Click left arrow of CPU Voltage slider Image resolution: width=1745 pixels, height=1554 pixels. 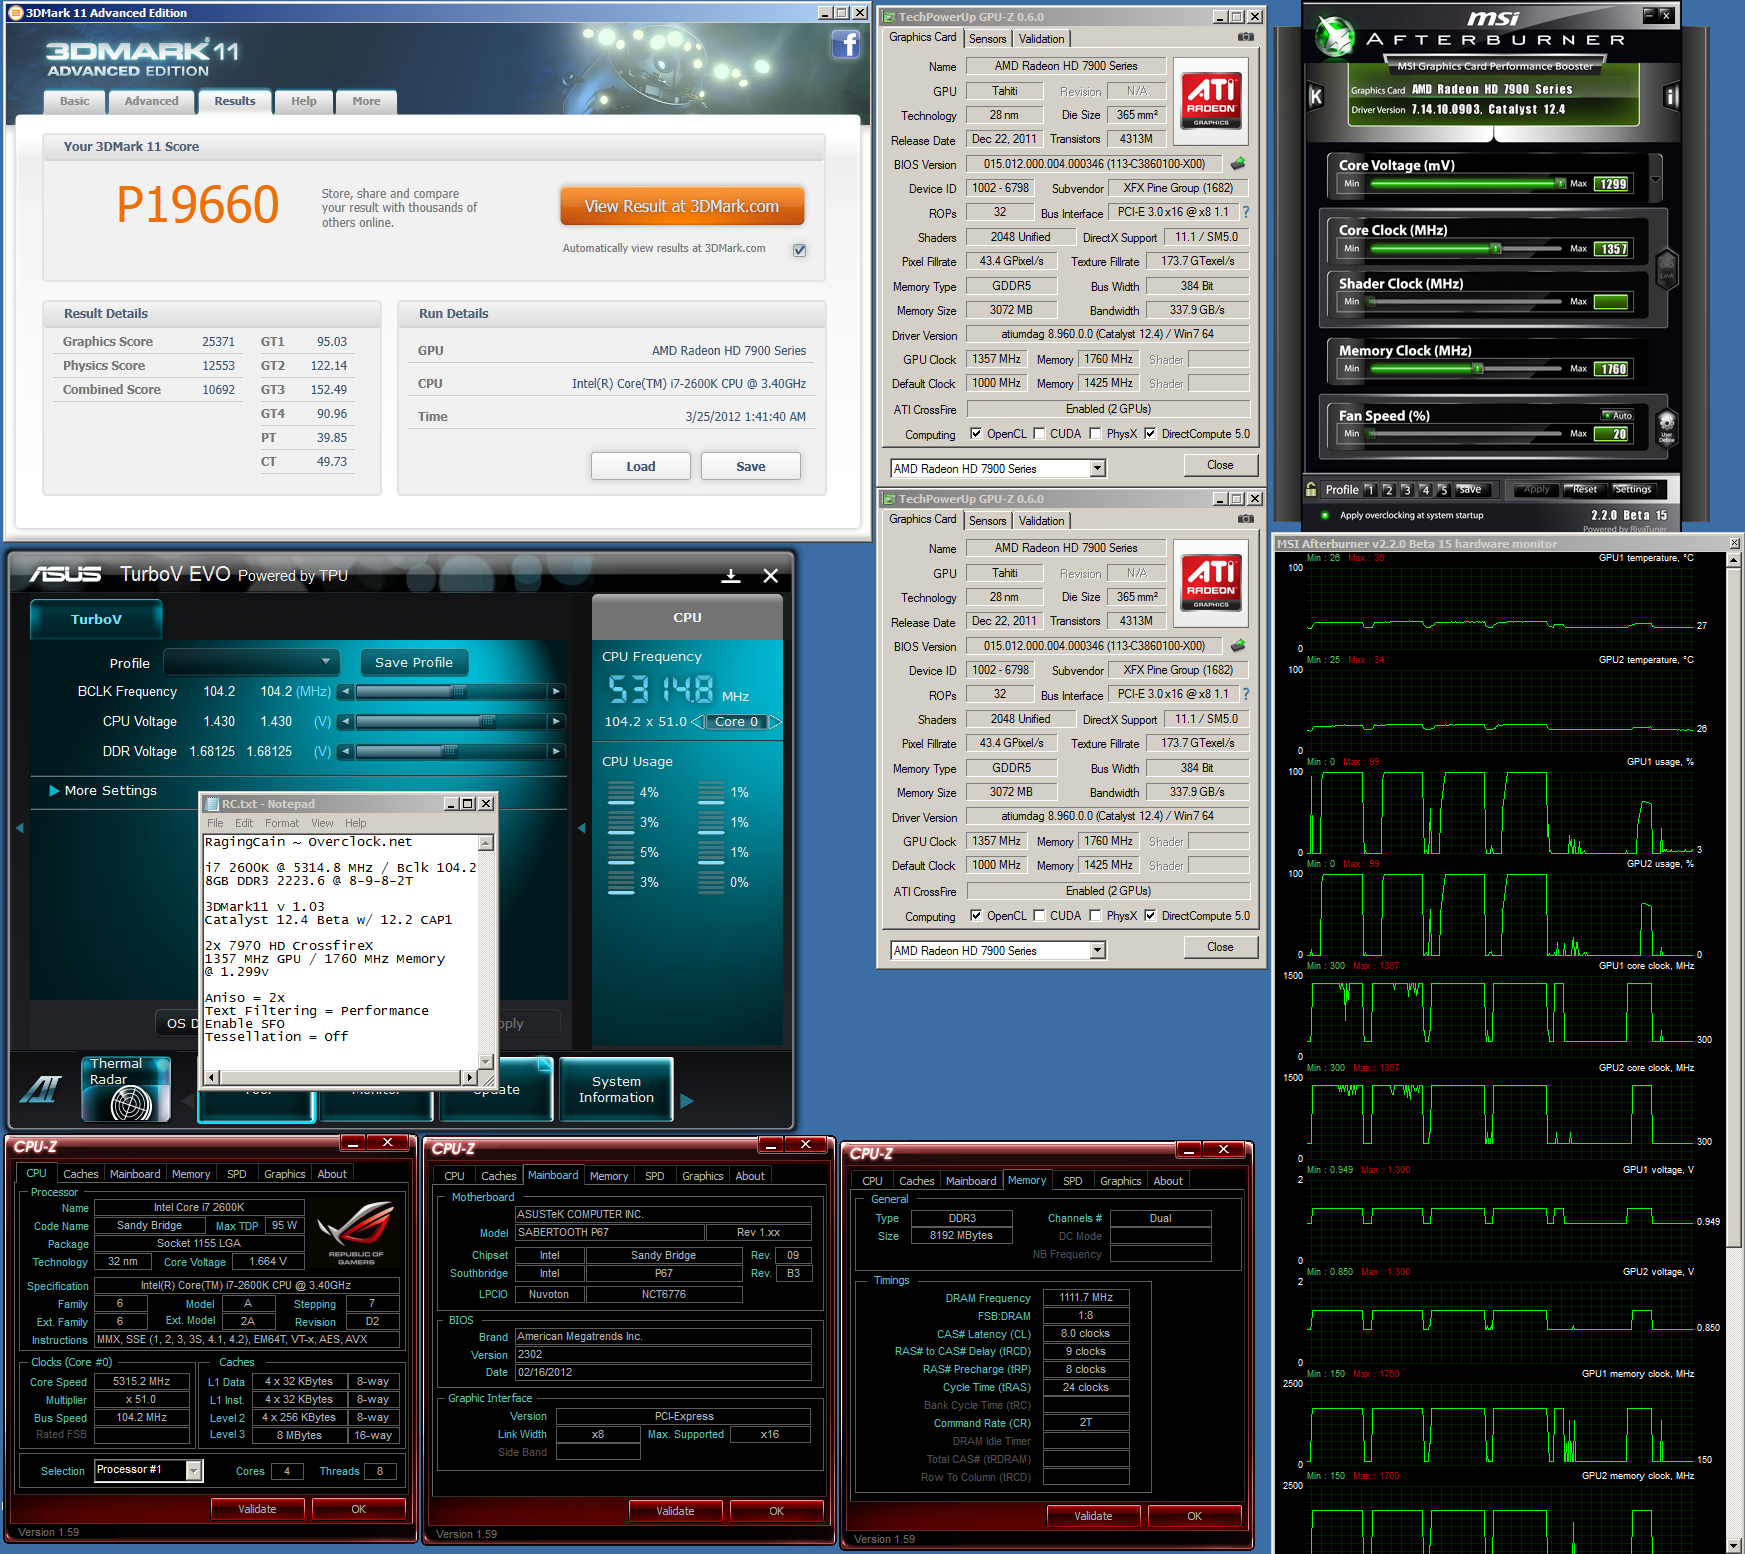pyautogui.click(x=345, y=721)
